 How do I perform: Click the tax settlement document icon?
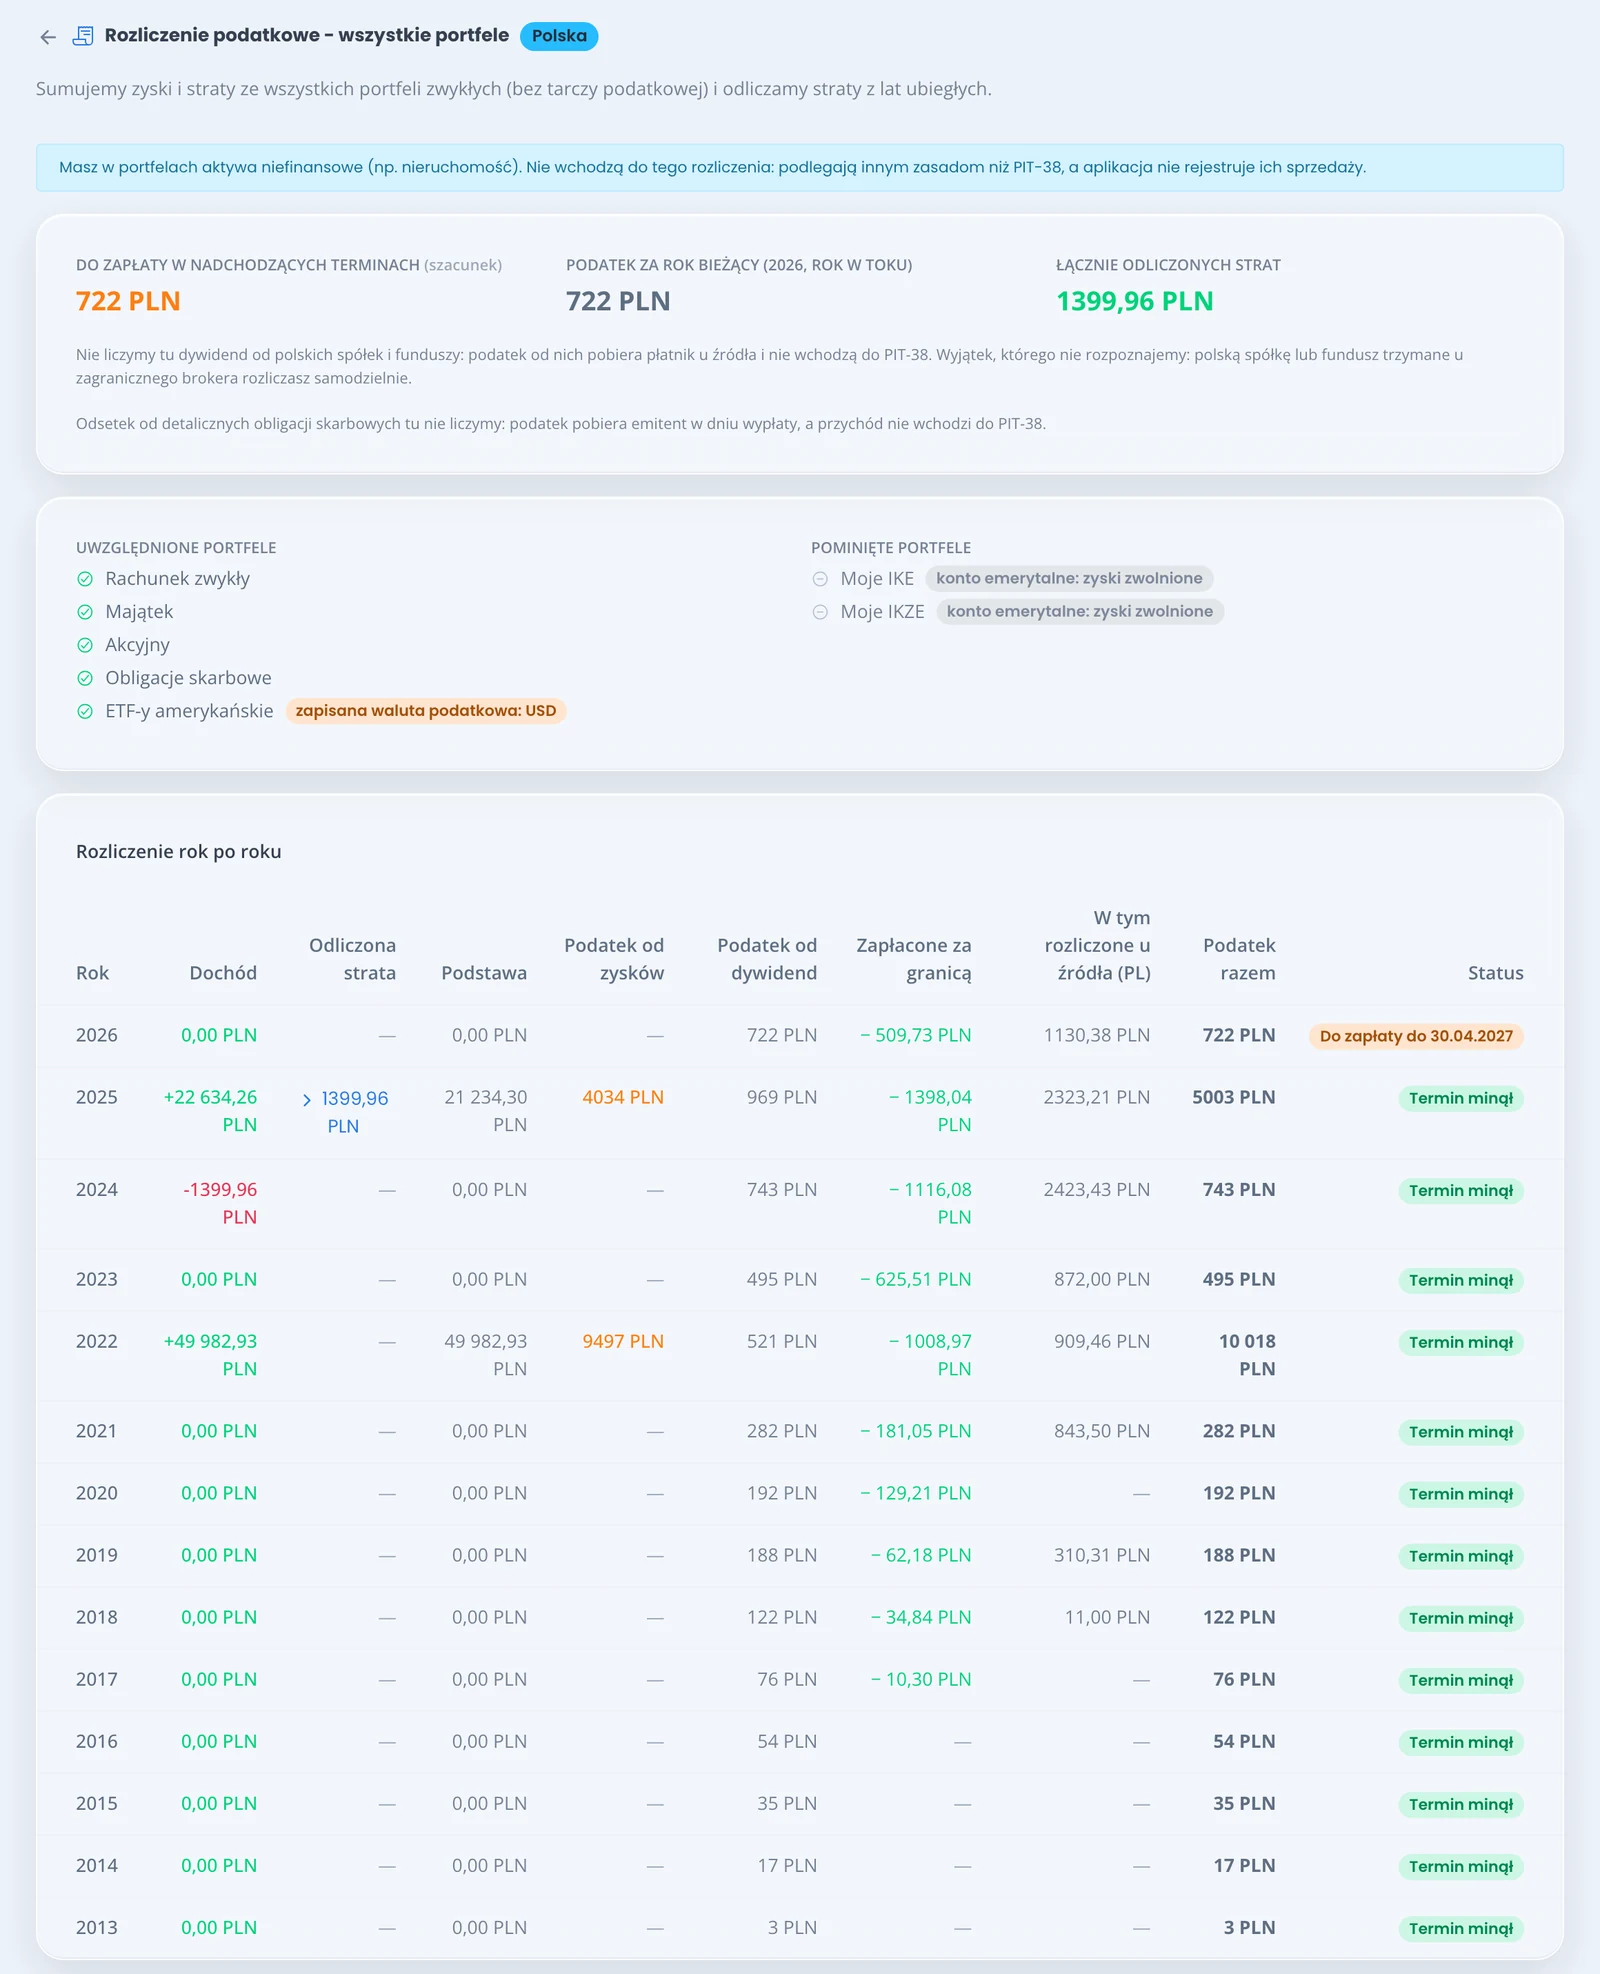[84, 36]
